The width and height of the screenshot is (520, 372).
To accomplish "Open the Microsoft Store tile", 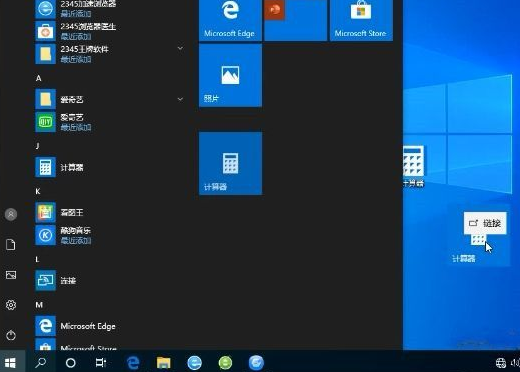I will coord(361,20).
